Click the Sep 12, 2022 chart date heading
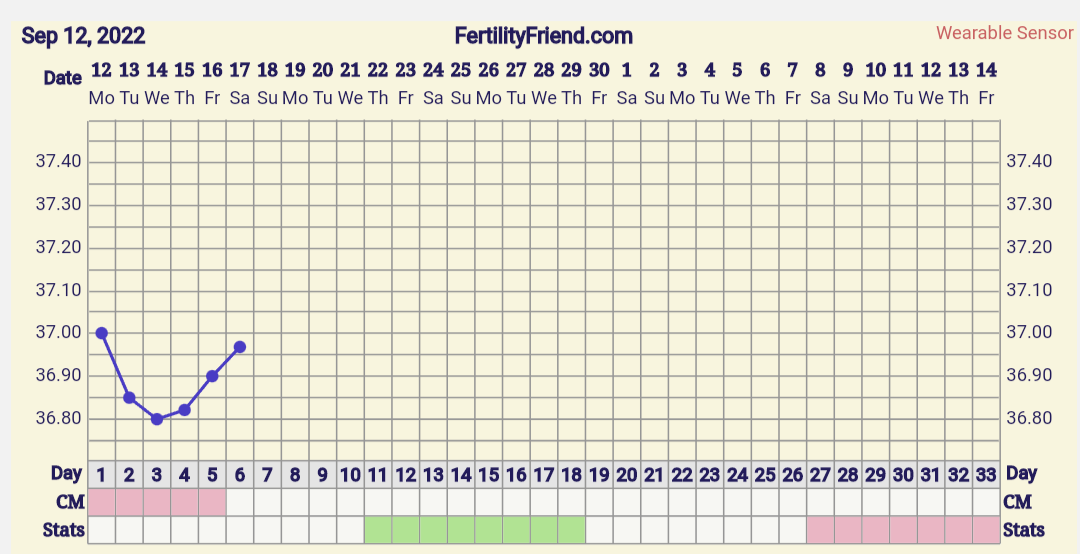1080x554 pixels. click(83, 36)
